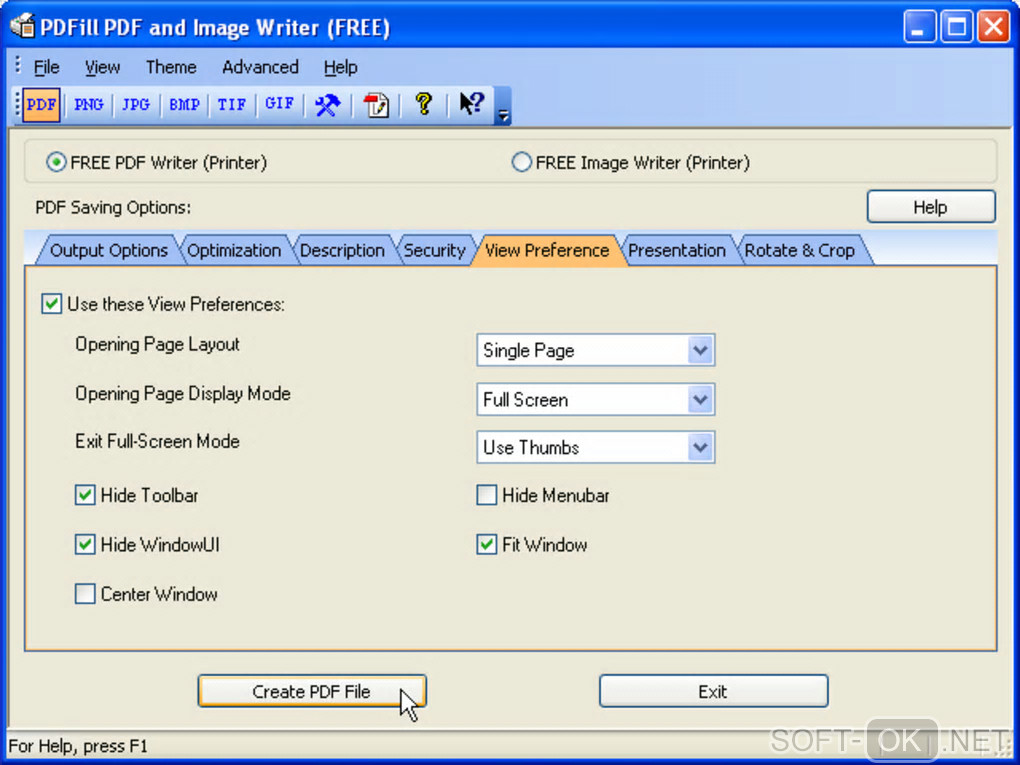Open the Help menu in menu bar

(340, 67)
